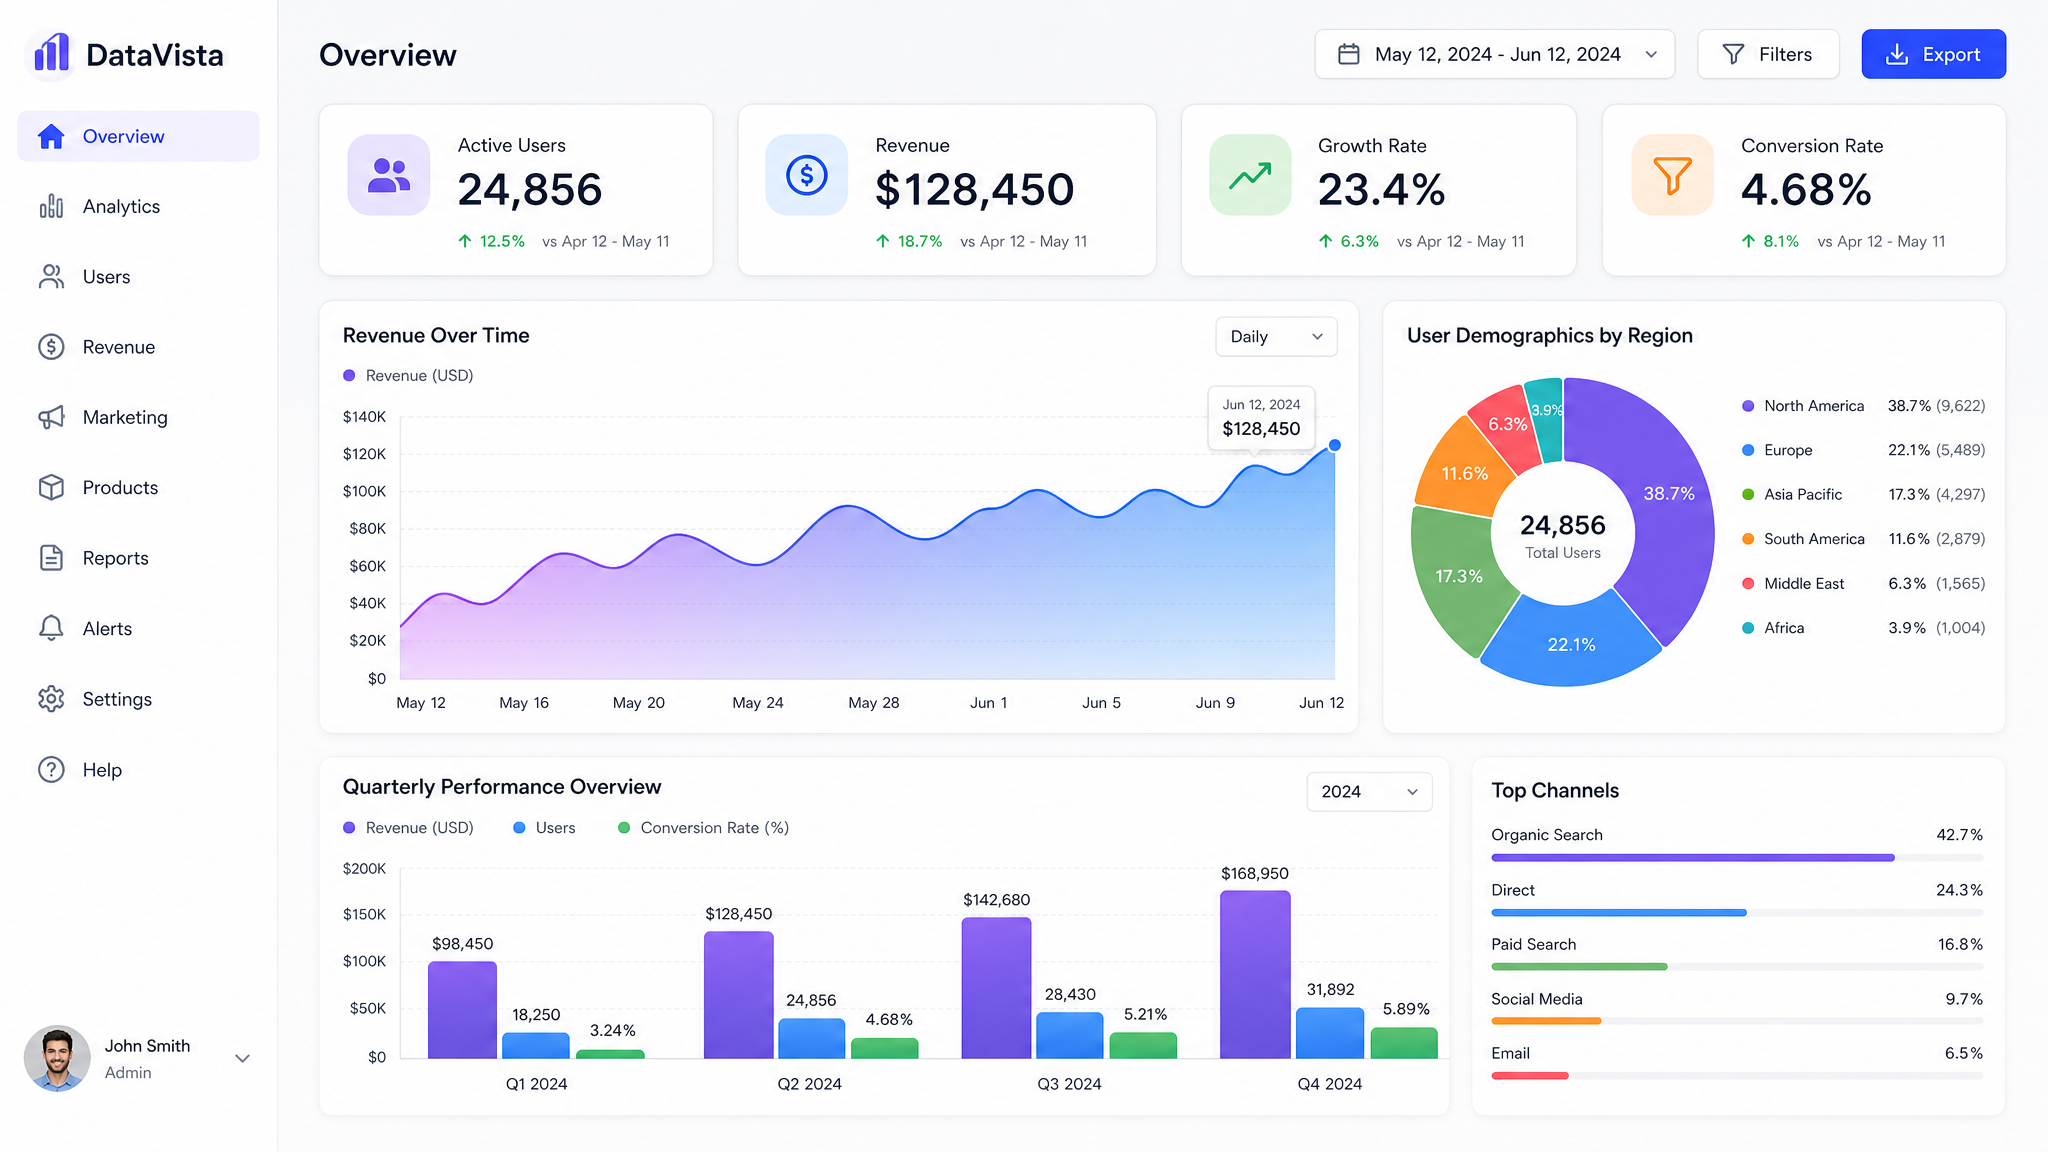Click the Middle East legend color dot
Image resolution: width=2048 pixels, height=1152 pixels.
(1748, 583)
